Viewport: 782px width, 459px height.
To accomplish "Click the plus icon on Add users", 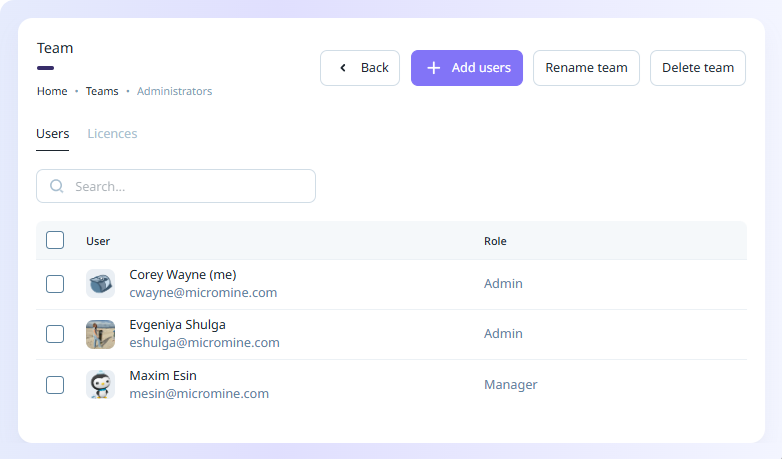I will tap(433, 68).
